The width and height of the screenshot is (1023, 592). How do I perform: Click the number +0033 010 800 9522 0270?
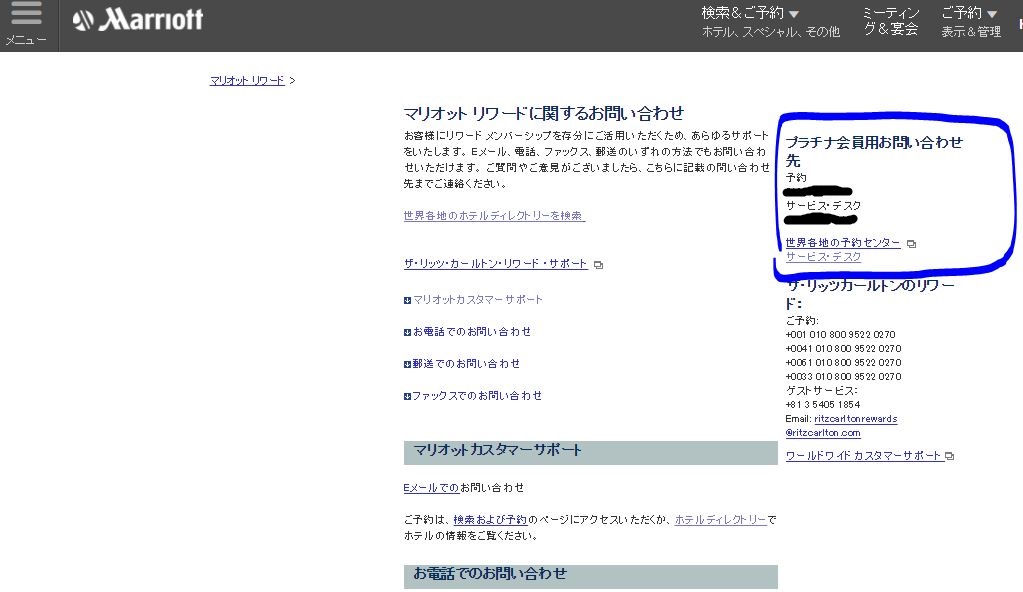coord(843,377)
